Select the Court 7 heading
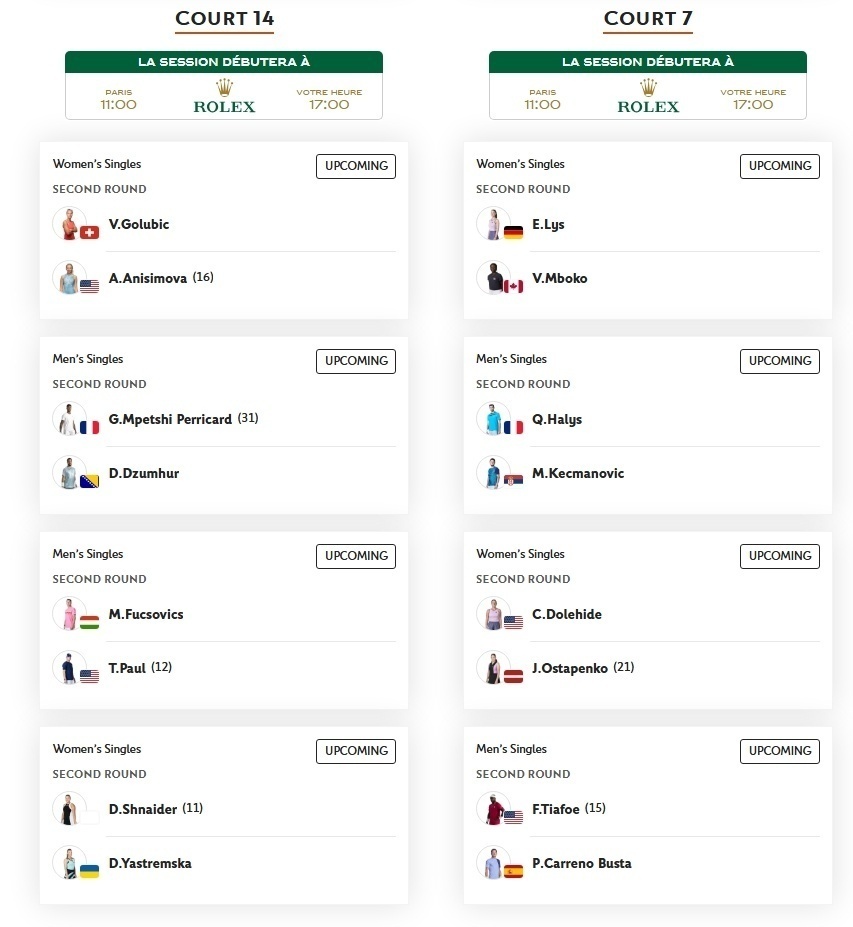 [x=648, y=19]
